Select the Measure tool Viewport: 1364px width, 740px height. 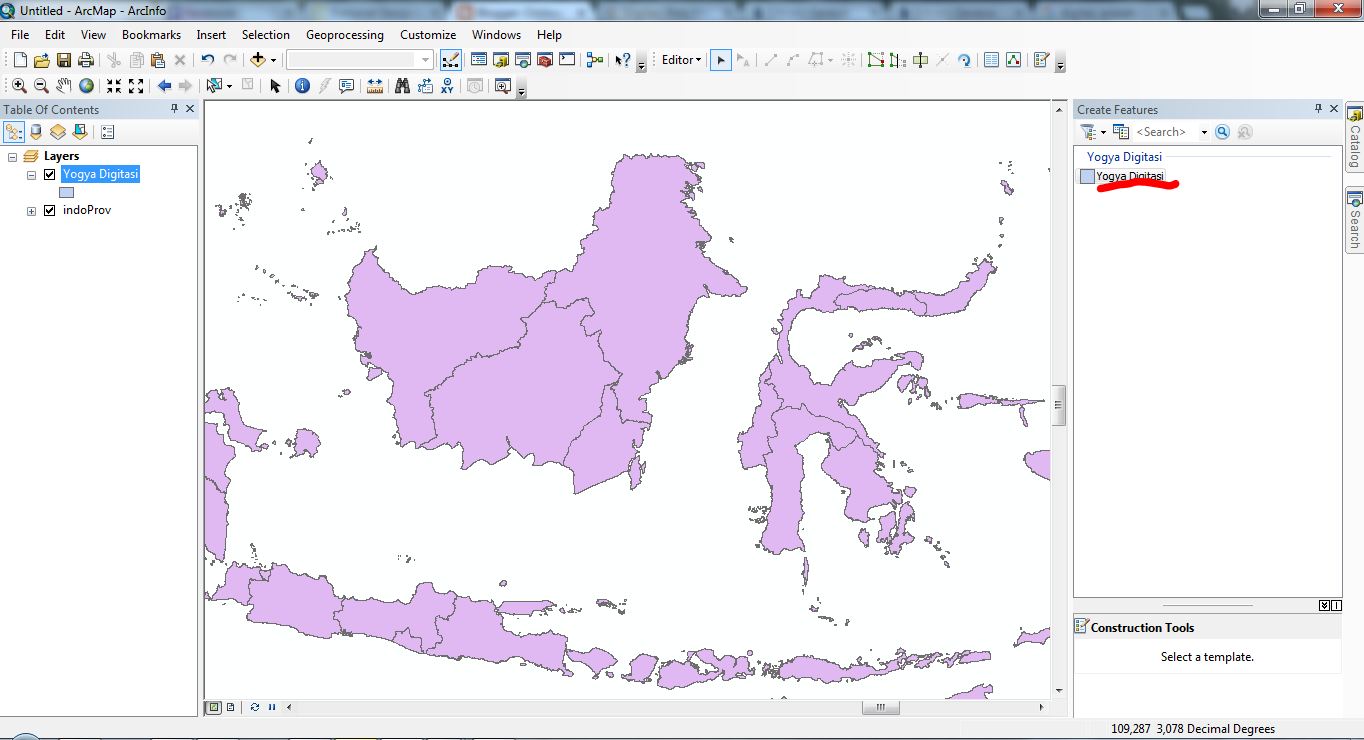(373, 85)
